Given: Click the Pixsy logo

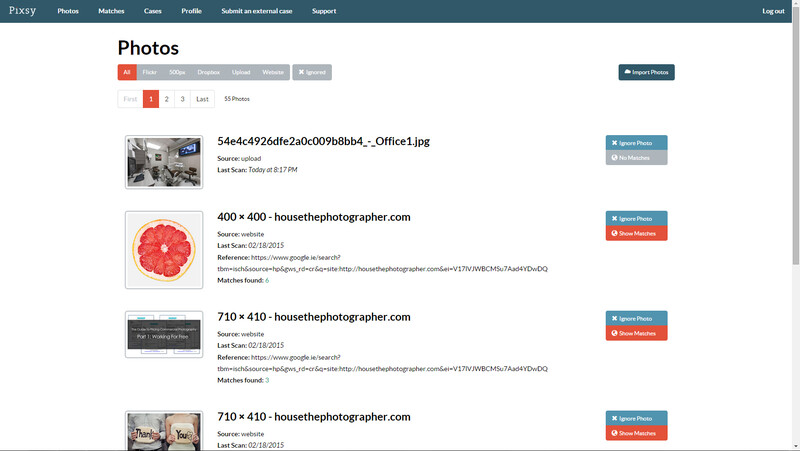Looking at the screenshot, I should pyautogui.click(x=22, y=11).
